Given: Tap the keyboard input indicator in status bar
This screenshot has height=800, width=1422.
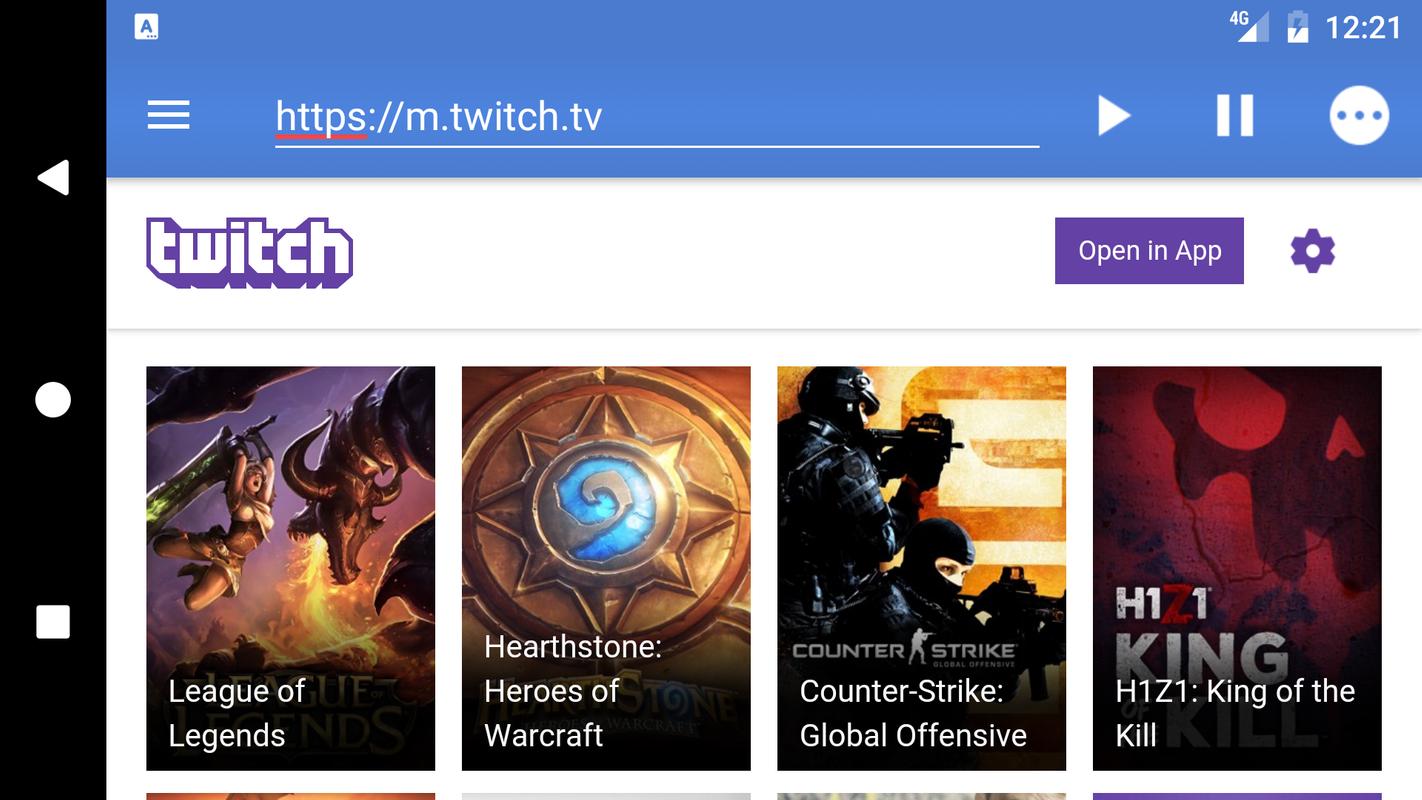Looking at the screenshot, I should tap(147, 27).
